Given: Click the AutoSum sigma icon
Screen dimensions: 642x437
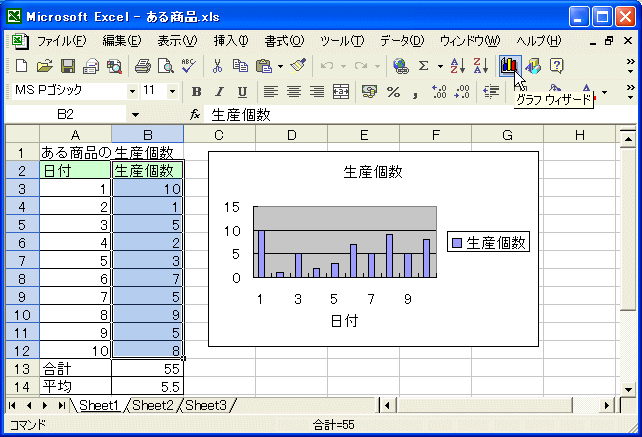Looking at the screenshot, I should (423, 66).
